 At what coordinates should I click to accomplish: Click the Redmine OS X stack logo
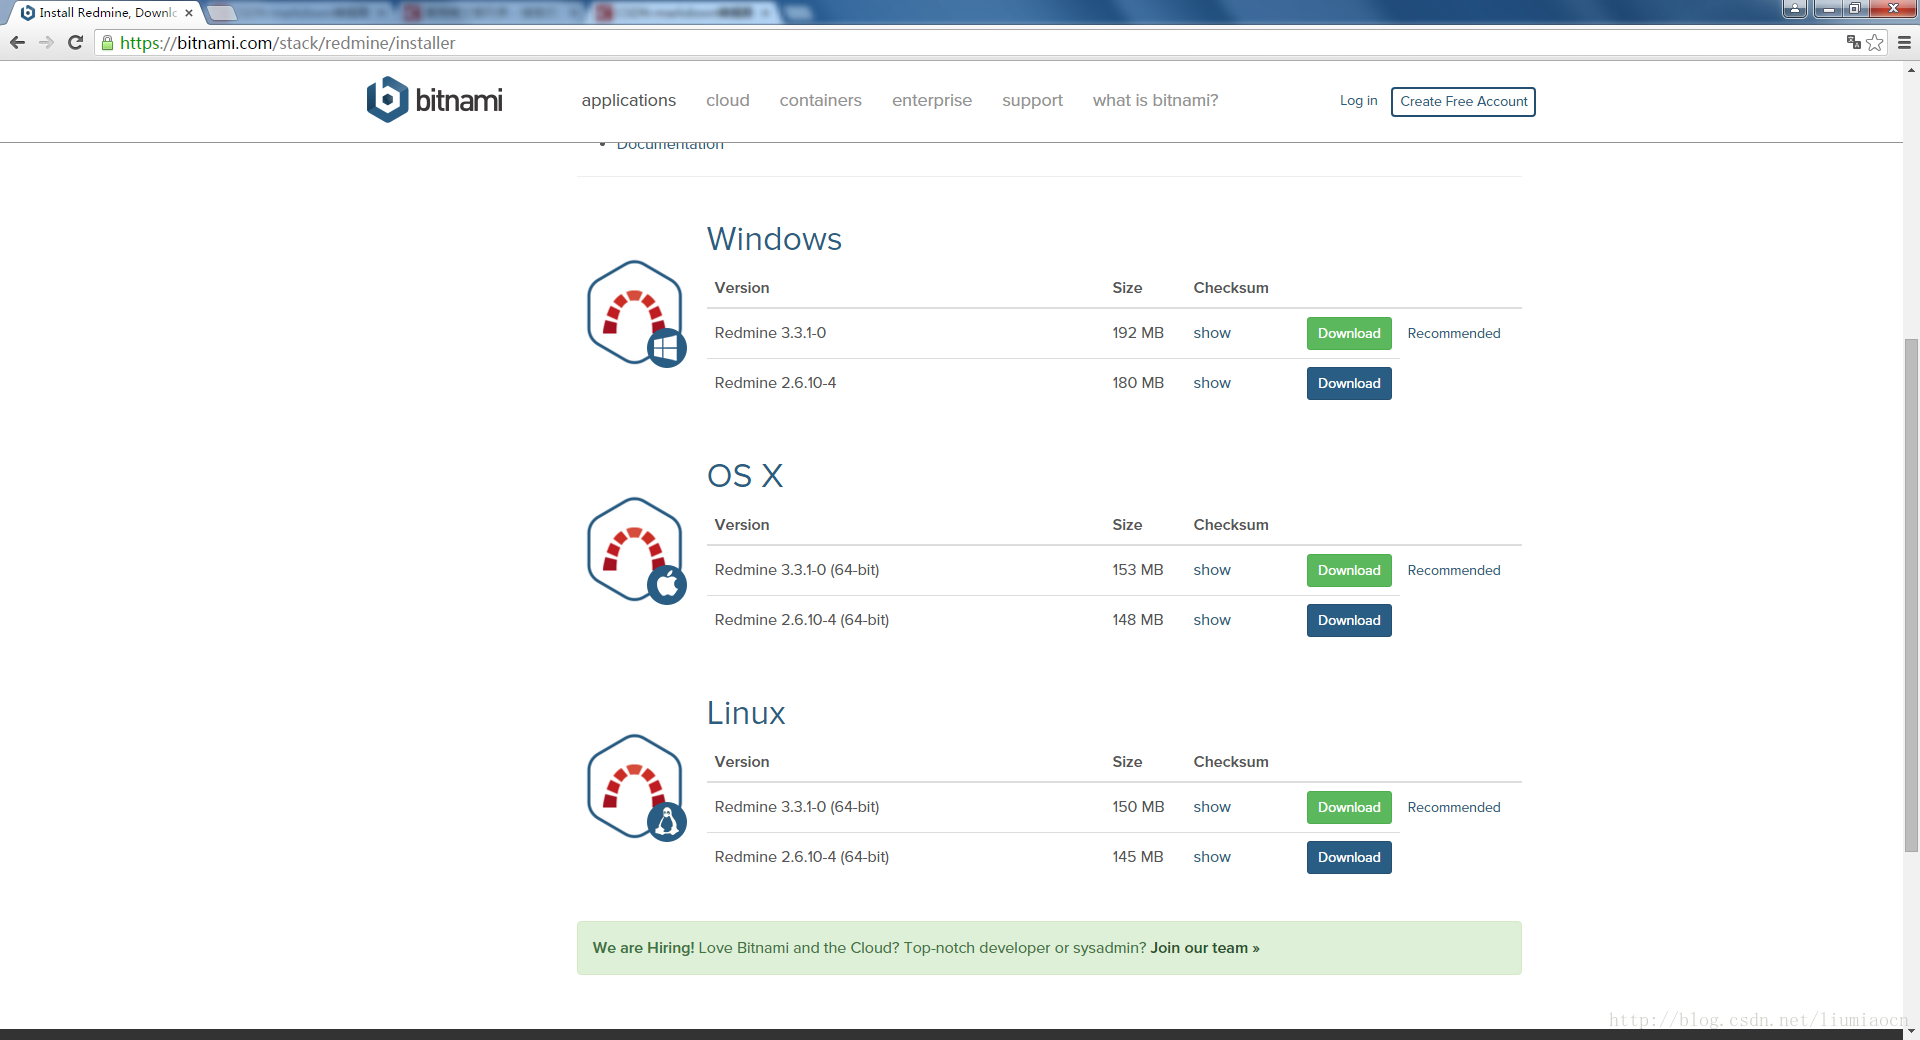tap(636, 551)
